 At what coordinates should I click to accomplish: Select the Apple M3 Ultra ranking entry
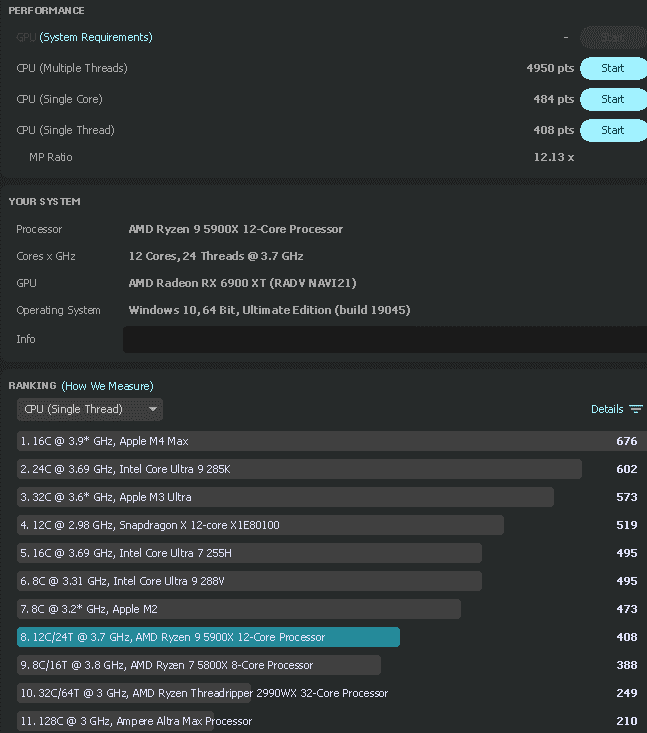[x=285, y=497]
